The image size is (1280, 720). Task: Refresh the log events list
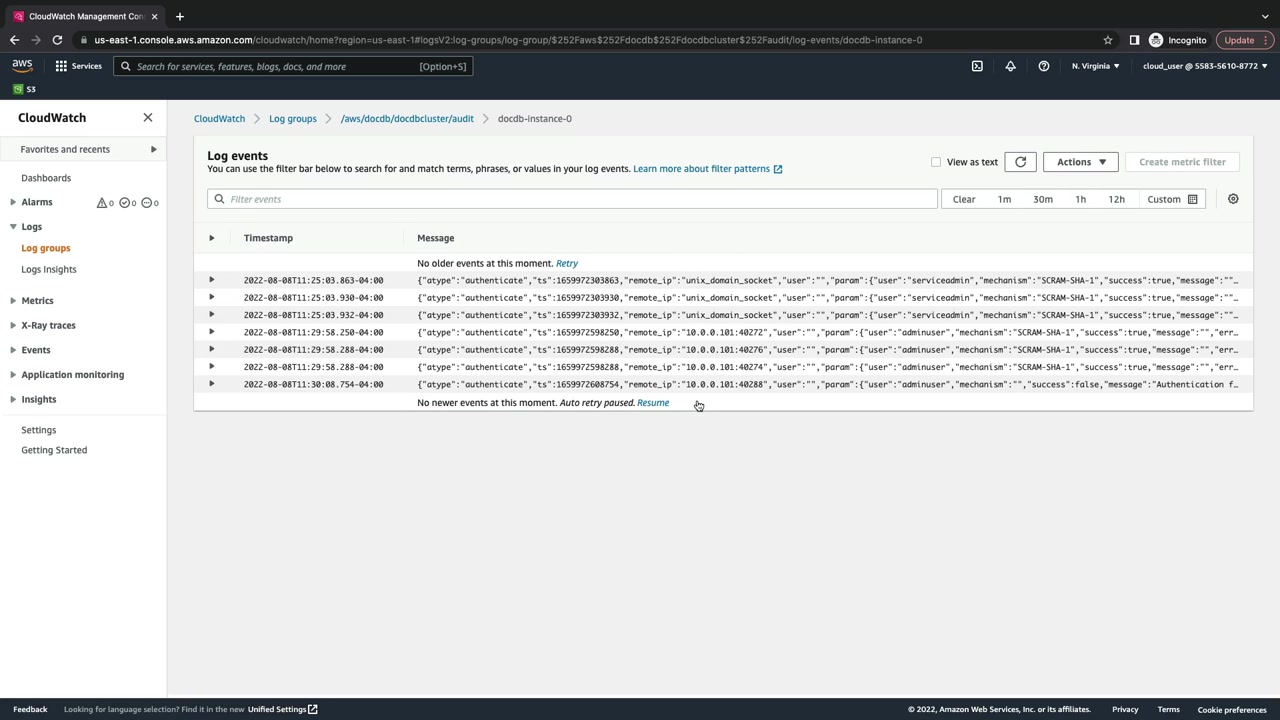coord(1020,162)
